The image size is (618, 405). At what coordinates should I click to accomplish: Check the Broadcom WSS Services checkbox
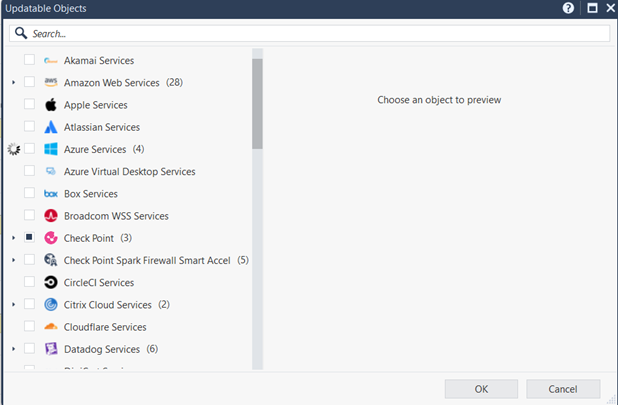point(30,215)
